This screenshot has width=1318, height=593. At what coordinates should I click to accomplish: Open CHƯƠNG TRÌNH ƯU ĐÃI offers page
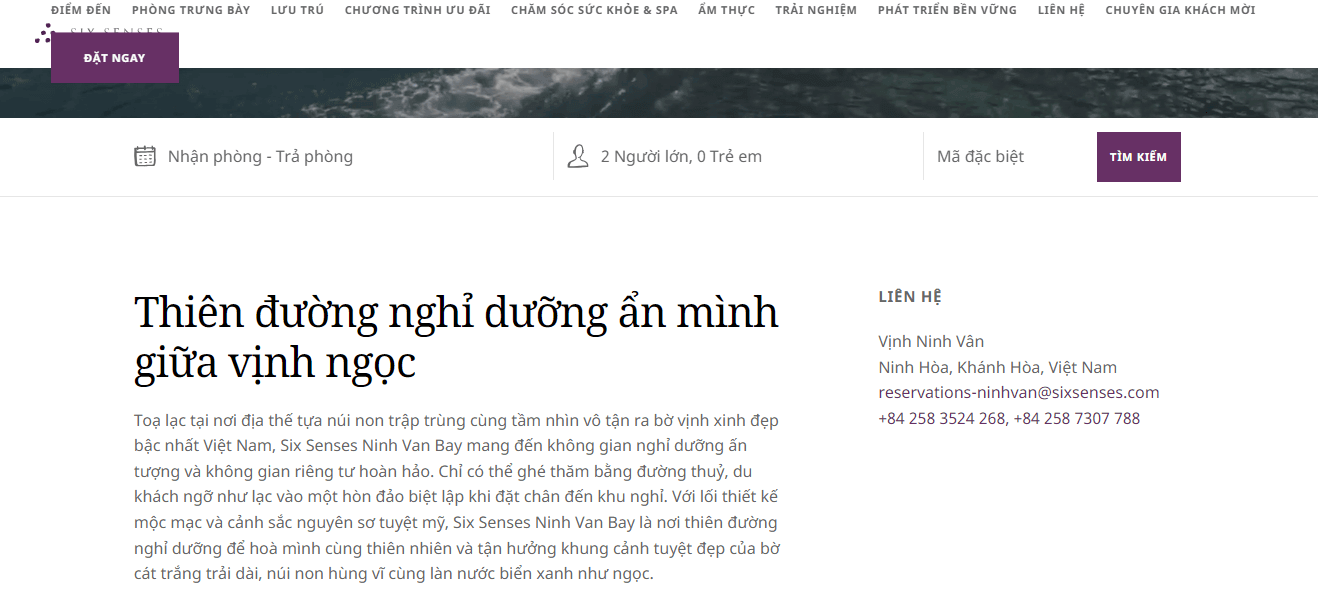417,10
